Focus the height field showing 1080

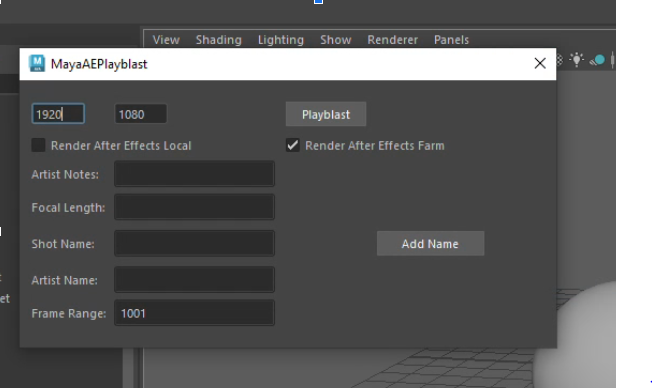click(x=141, y=114)
